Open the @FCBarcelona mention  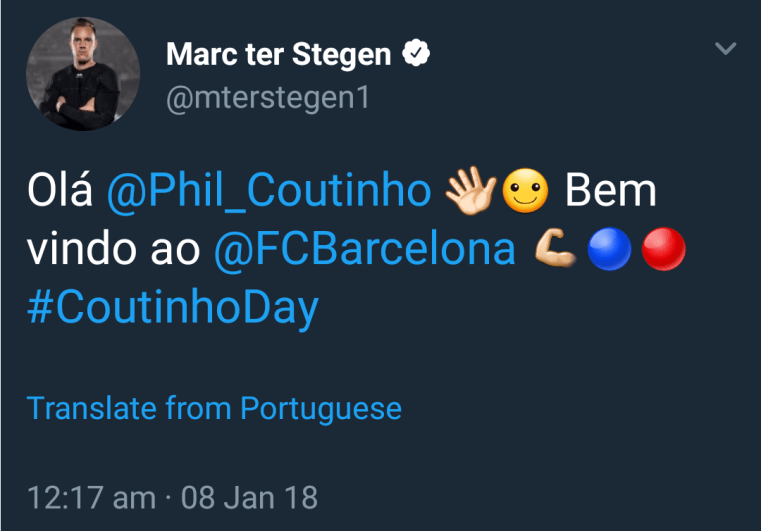click(365, 250)
